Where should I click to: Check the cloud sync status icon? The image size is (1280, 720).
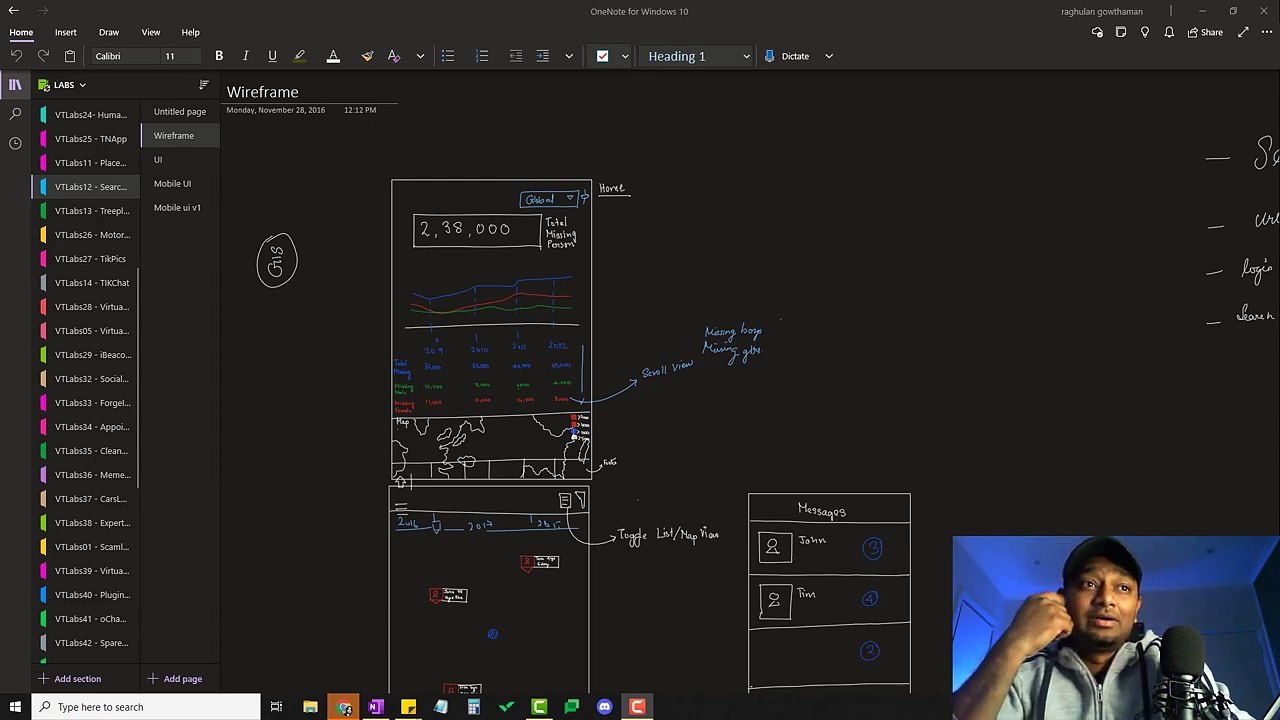click(1097, 32)
